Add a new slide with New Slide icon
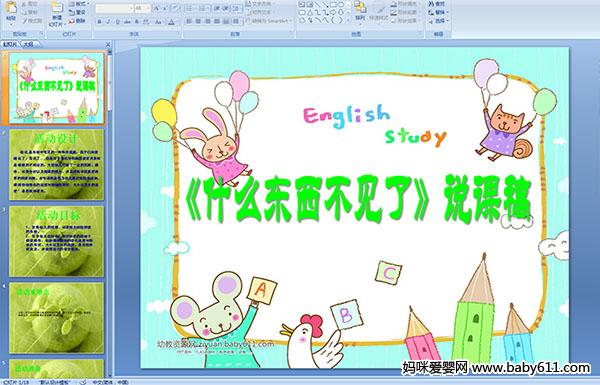Viewport: 600px width, 385px height. click(57, 14)
